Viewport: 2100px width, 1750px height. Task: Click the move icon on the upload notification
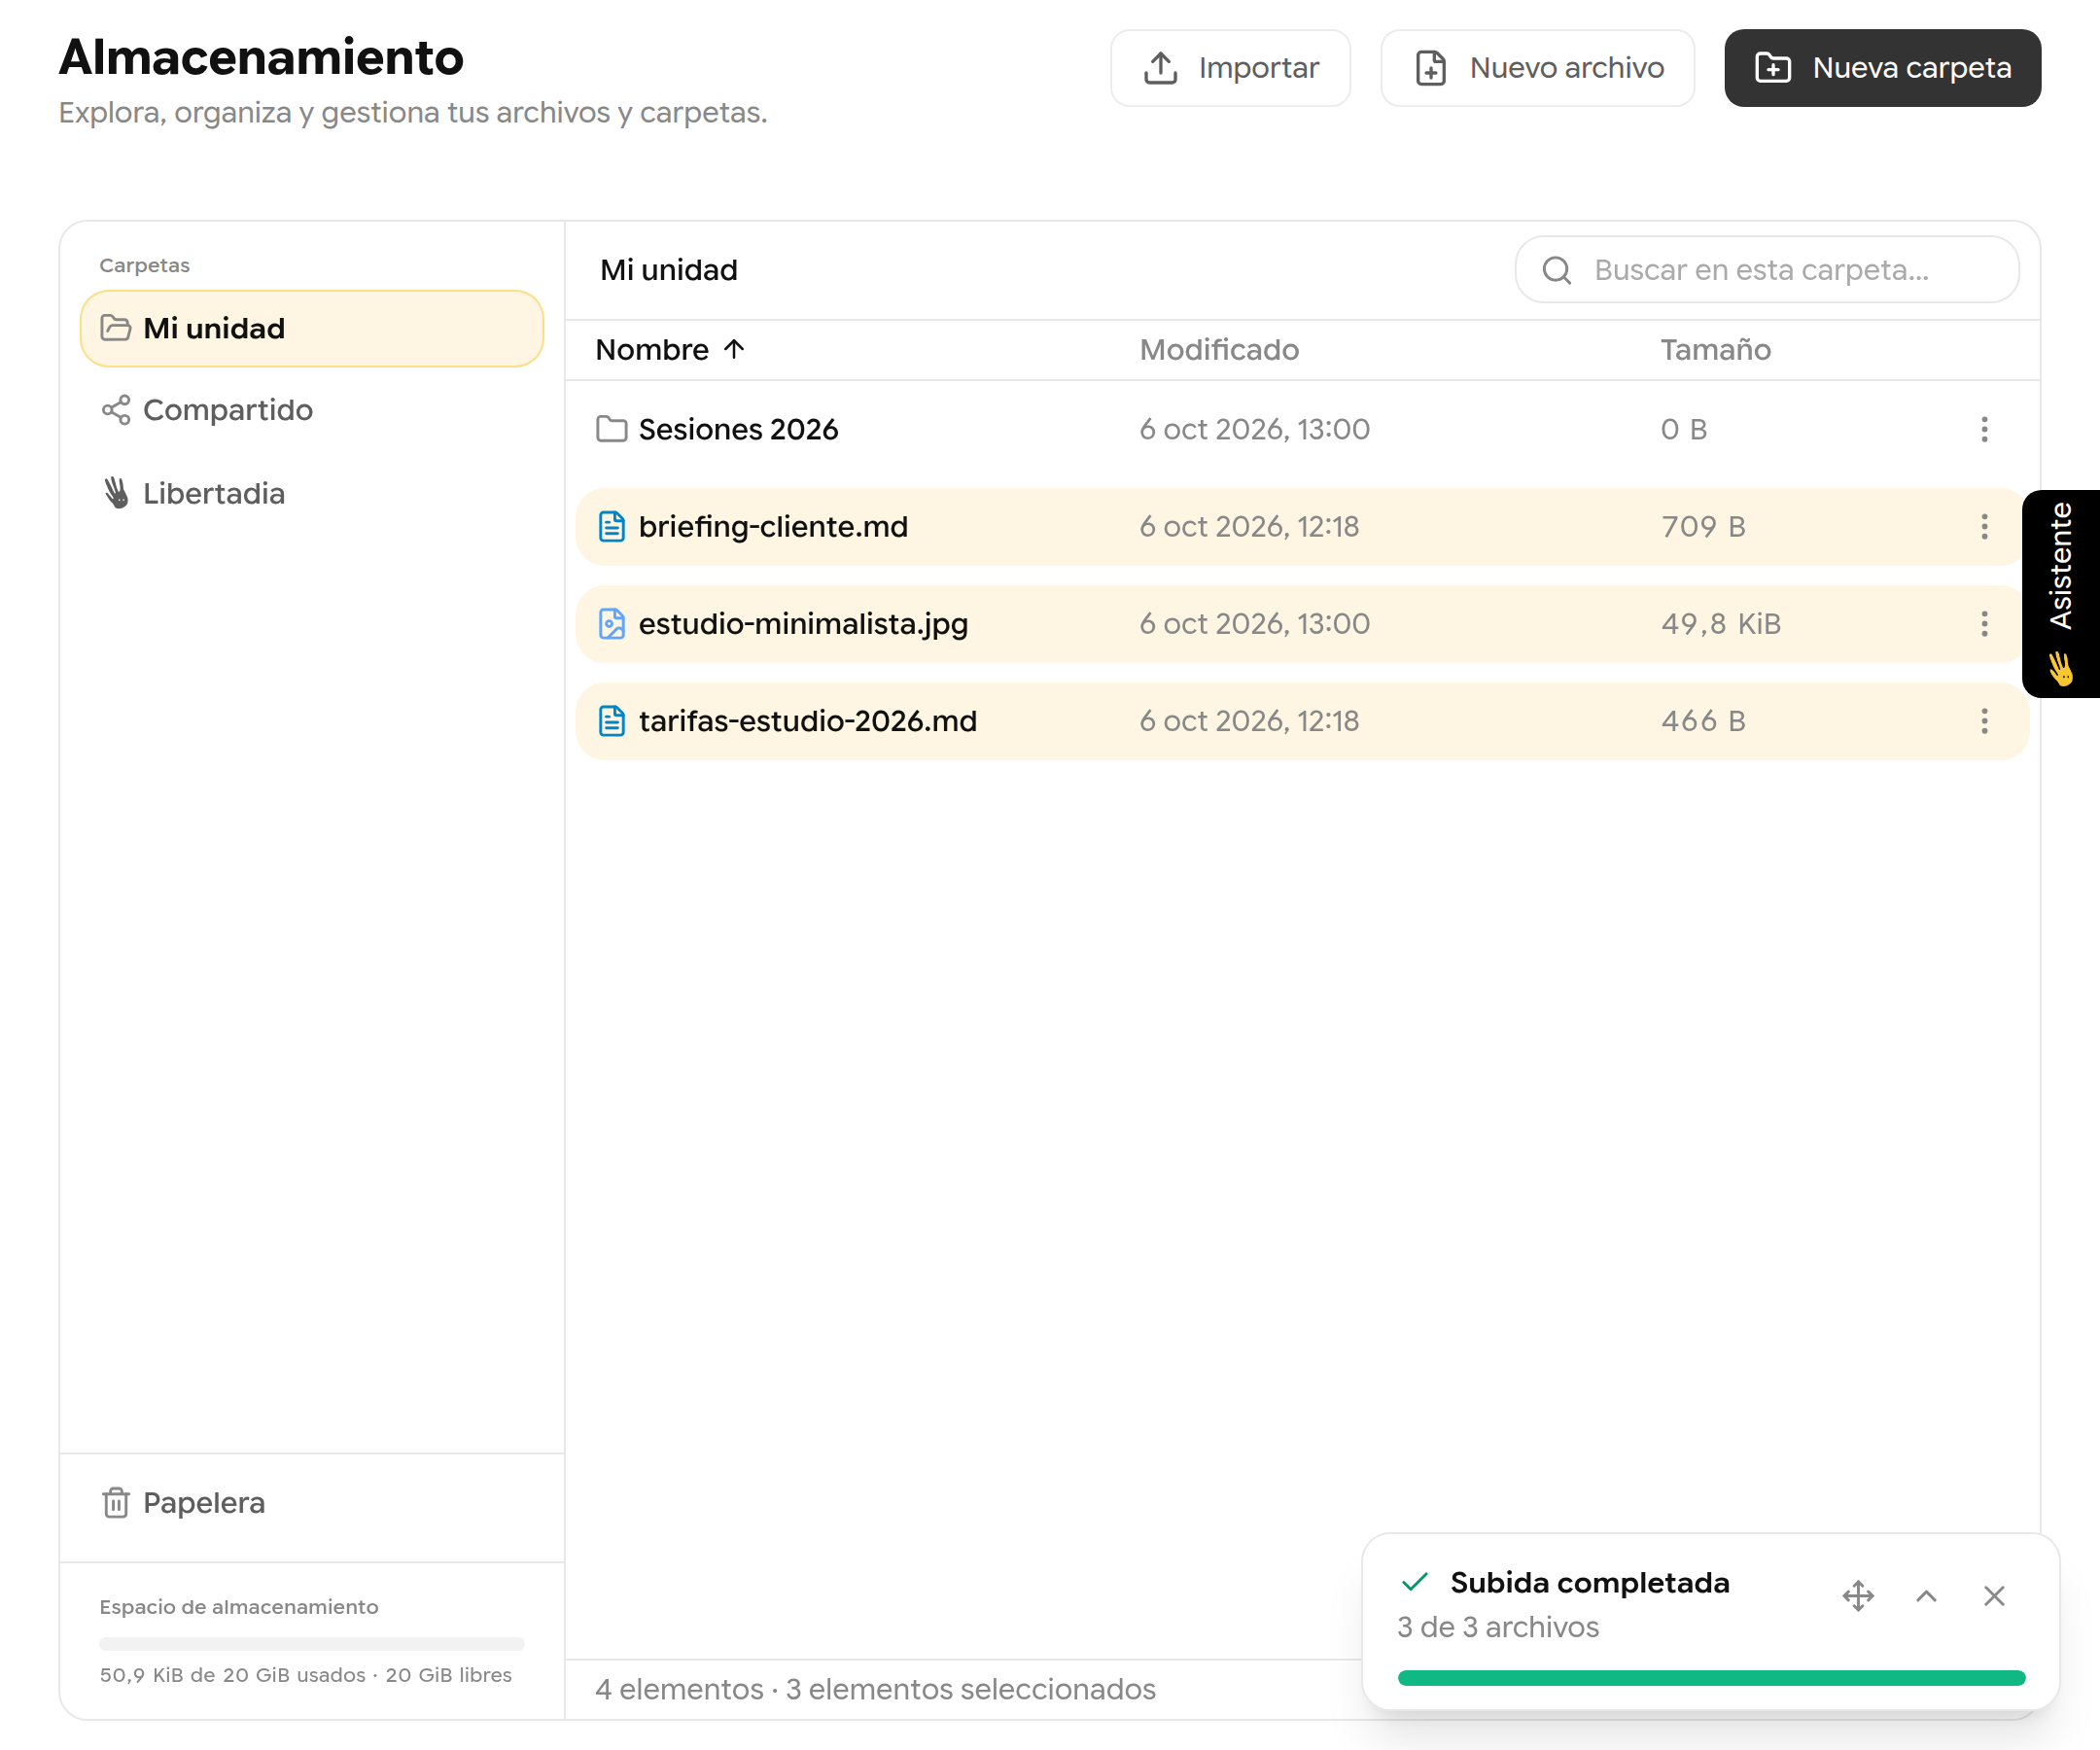(x=1858, y=1596)
